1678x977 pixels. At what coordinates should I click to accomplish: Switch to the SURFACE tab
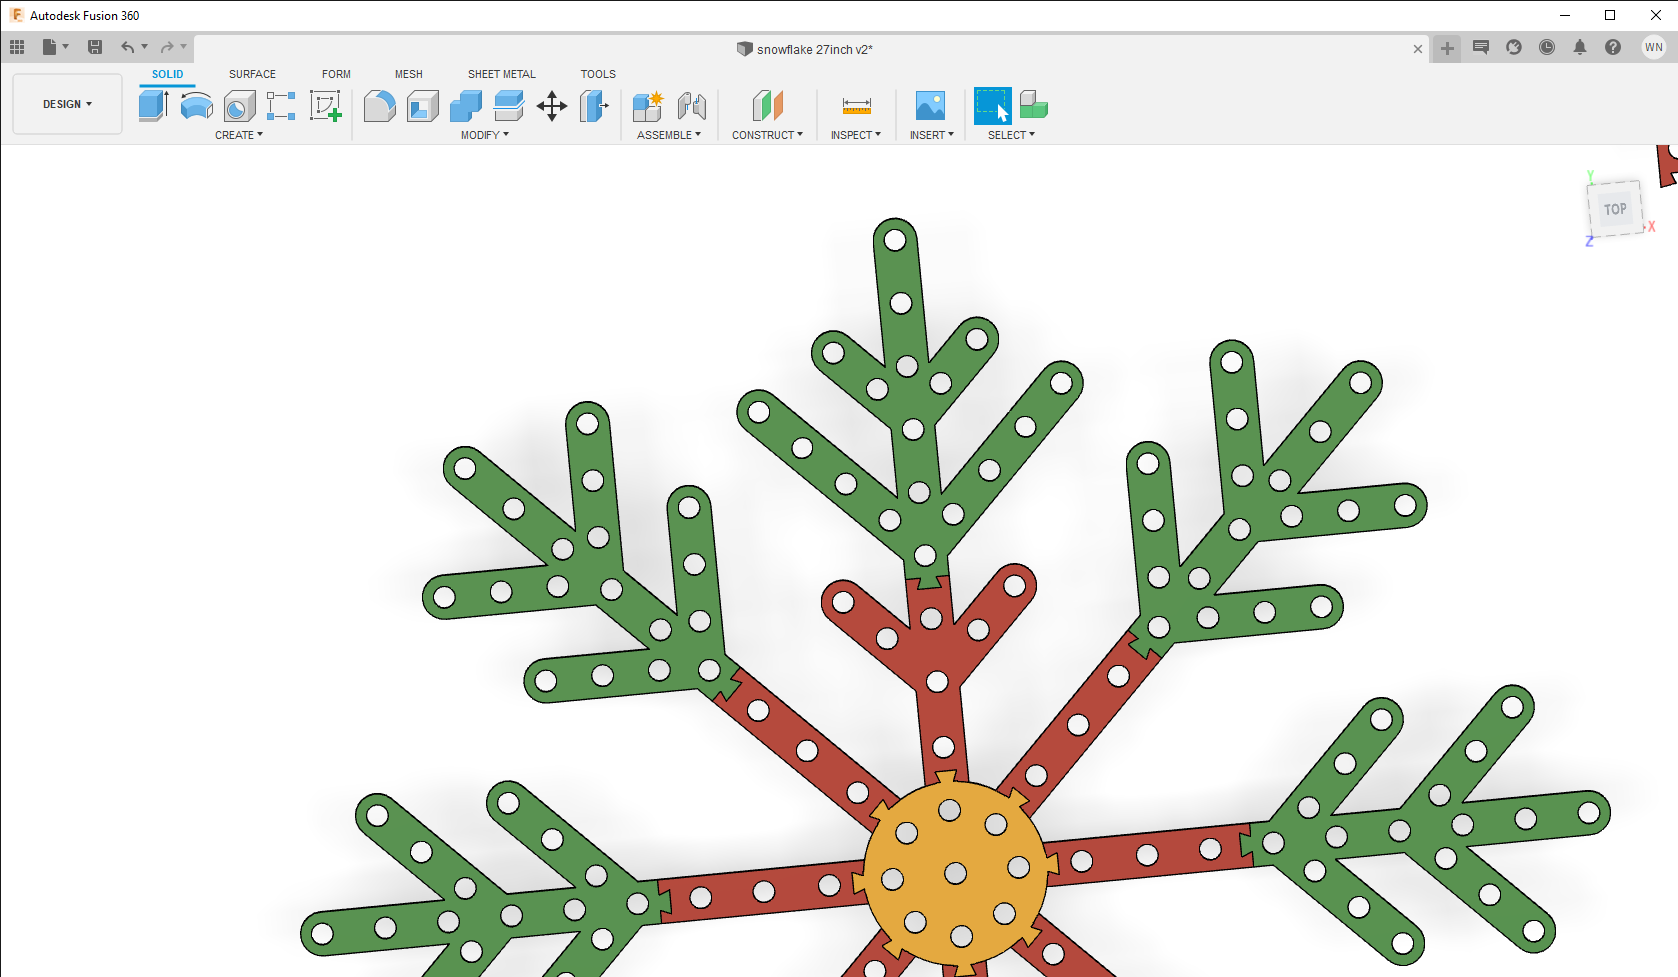[x=252, y=74]
